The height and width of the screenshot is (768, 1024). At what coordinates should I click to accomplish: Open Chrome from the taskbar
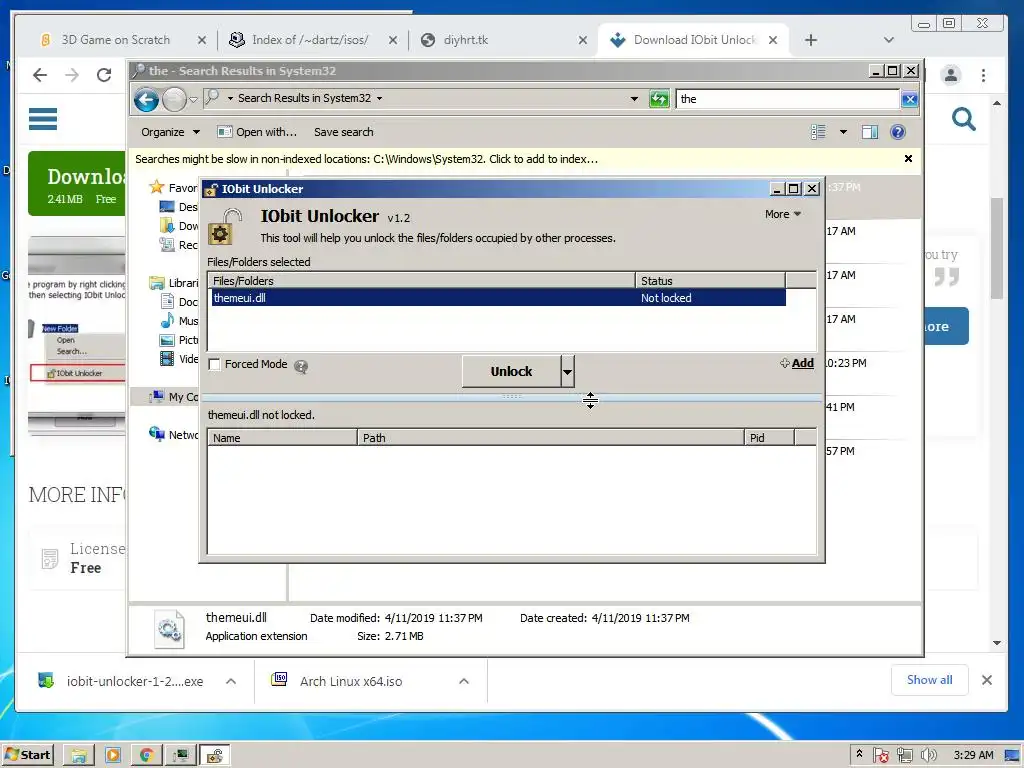pos(147,756)
